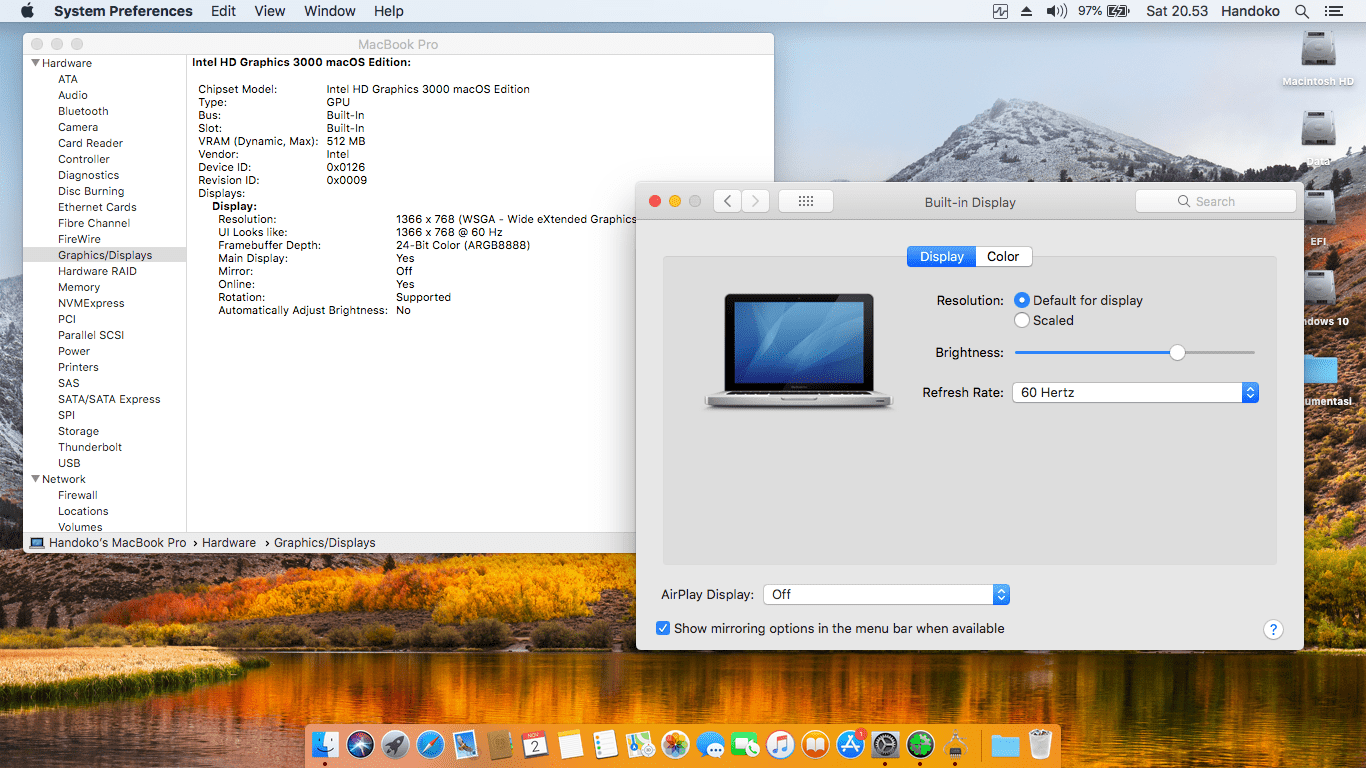The image size is (1366, 768).
Task: Open iBooks icon in Dock
Action: click(x=816, y=744)
